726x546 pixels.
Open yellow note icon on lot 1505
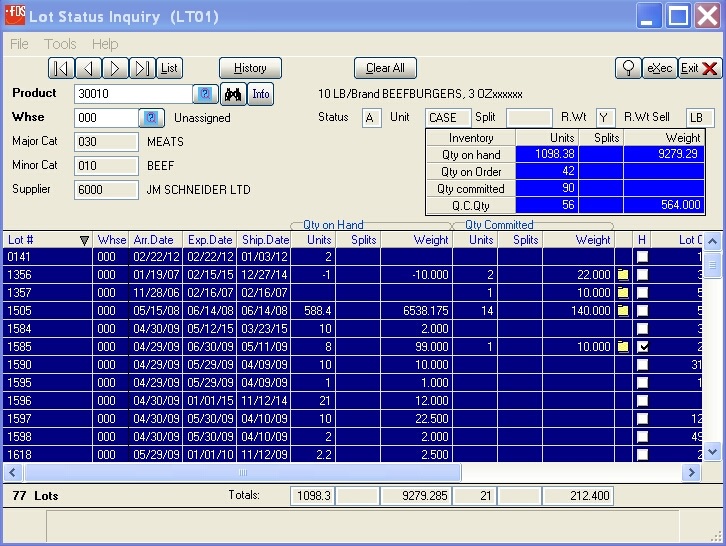click(x=623, y=311)
